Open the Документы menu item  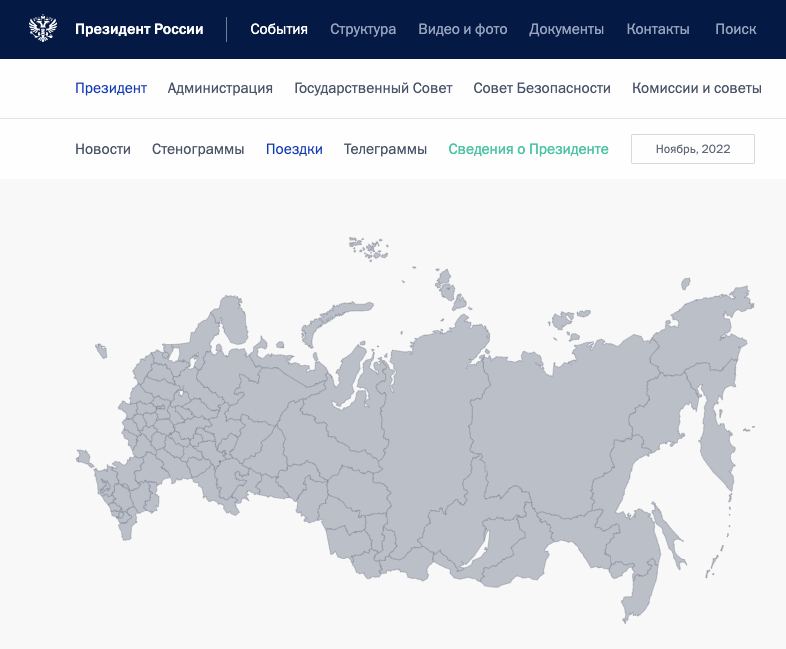pyautogui.click(x=566, y=29)
